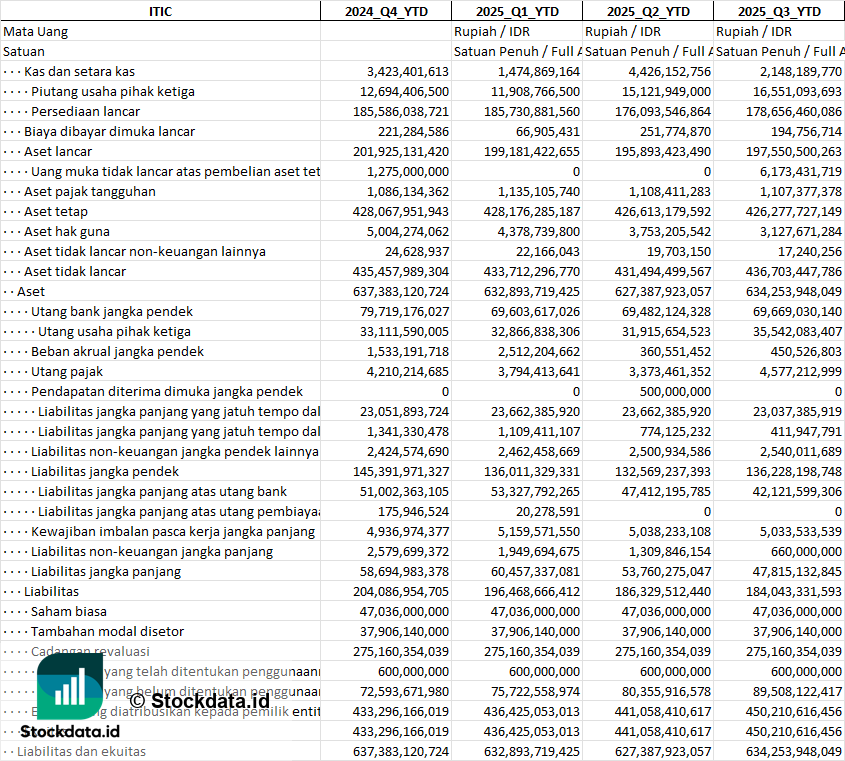Image resolution: width=845 pixels, height=761 pixels.
Task: Click the value 6,173,431,719
Action: (800, 171)
